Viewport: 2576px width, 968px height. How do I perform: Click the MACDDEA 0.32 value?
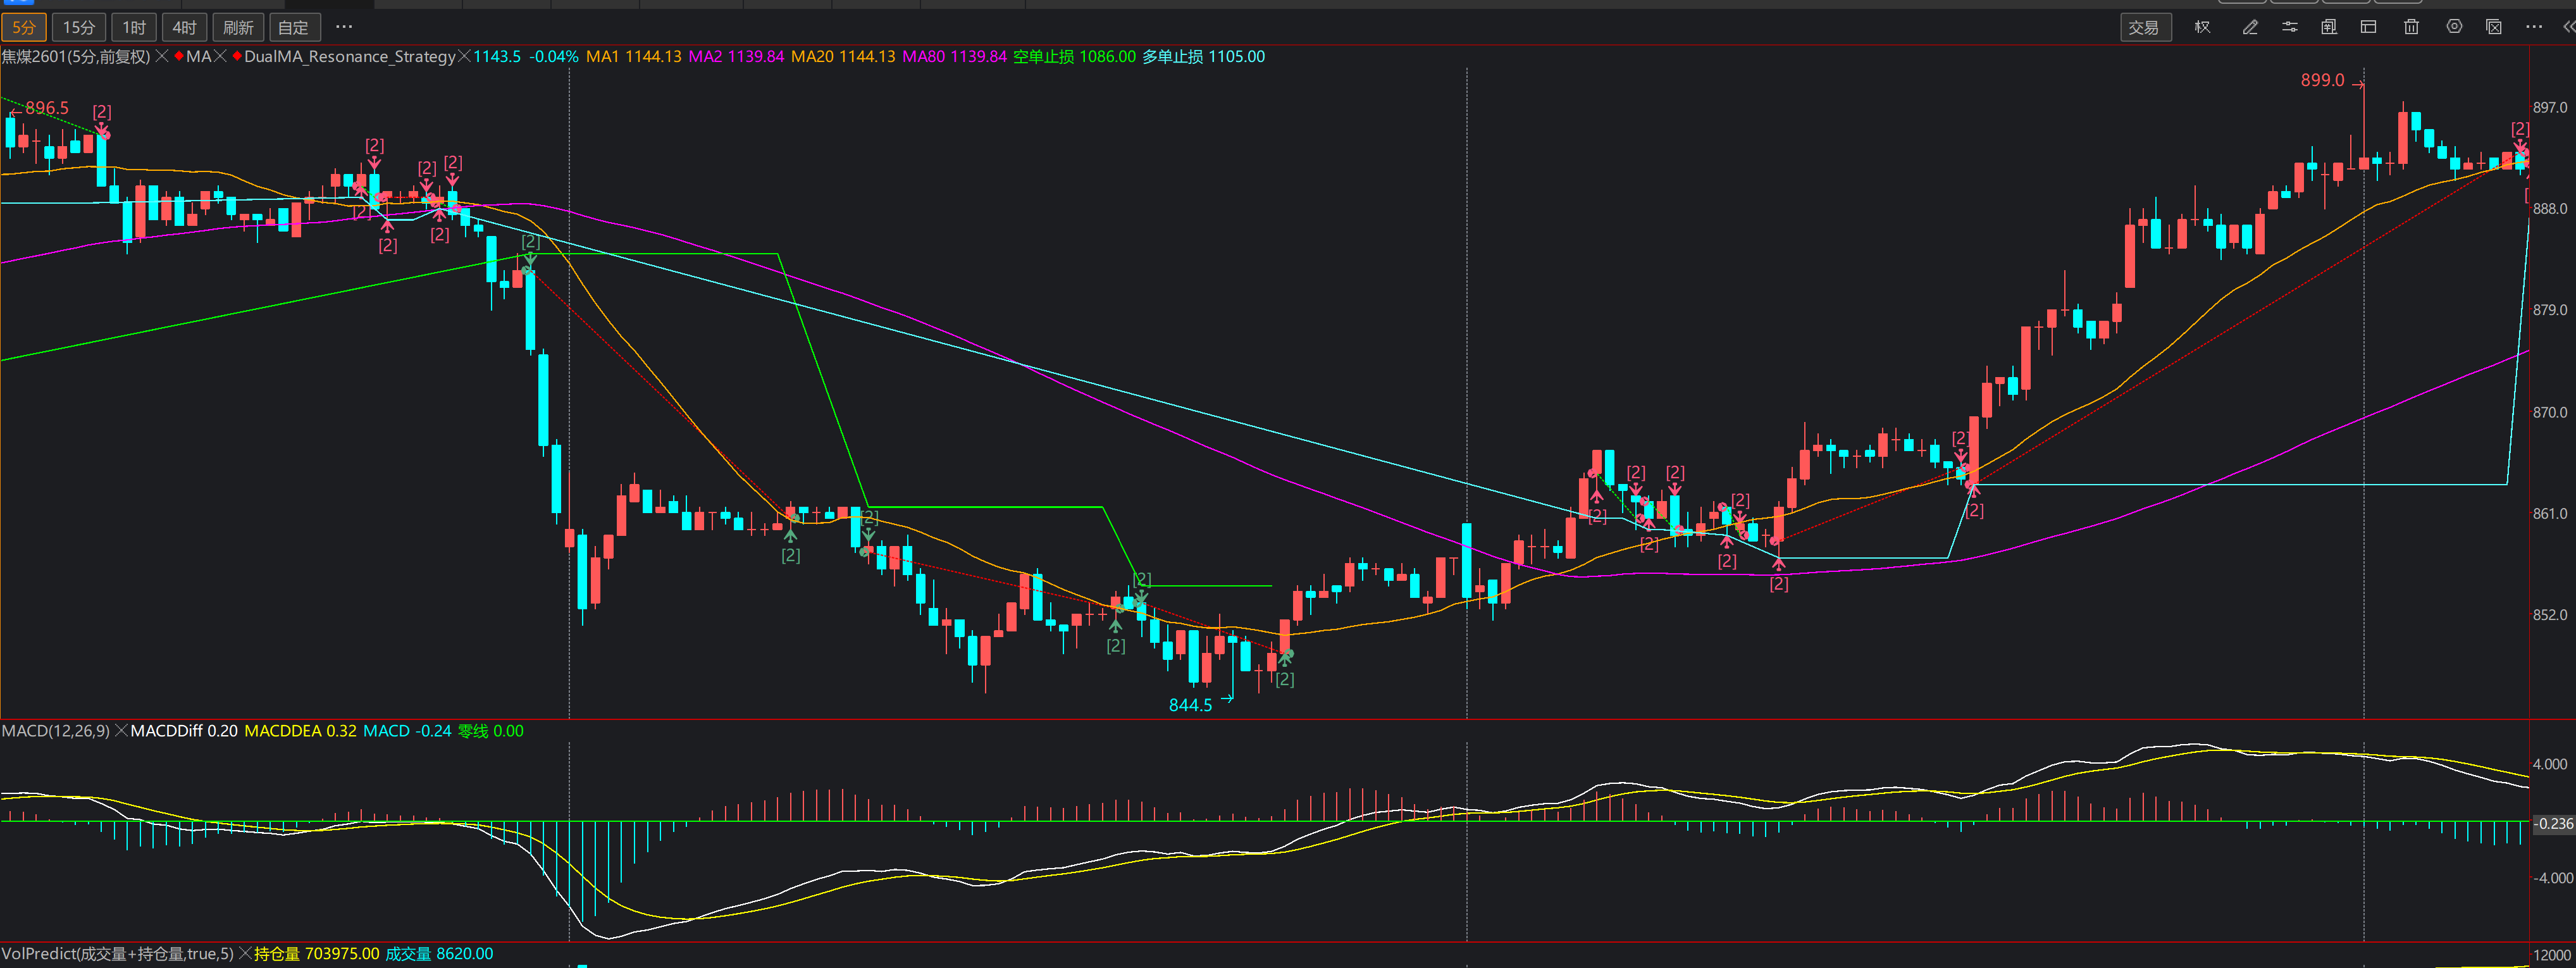coord(300,731)
